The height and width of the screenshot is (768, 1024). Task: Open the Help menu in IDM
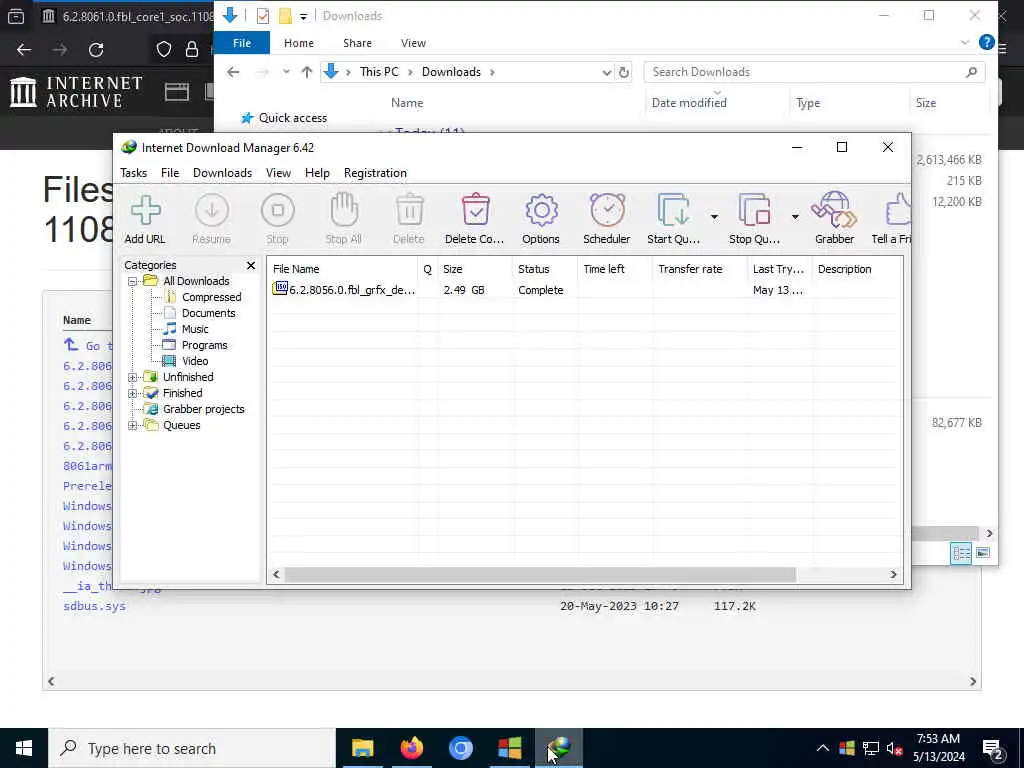click(x=317, y=173)
